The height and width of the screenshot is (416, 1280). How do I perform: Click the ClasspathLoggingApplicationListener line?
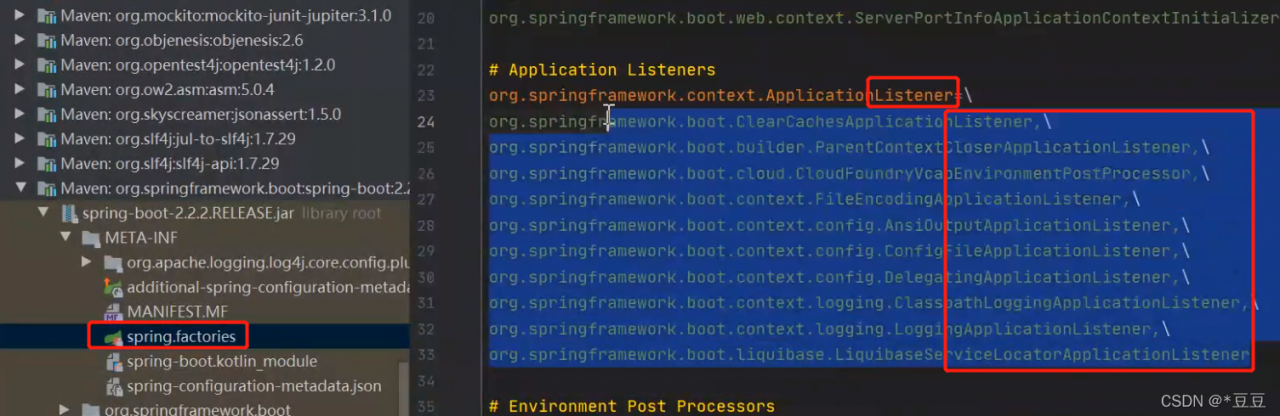click(x=874, y=303)
